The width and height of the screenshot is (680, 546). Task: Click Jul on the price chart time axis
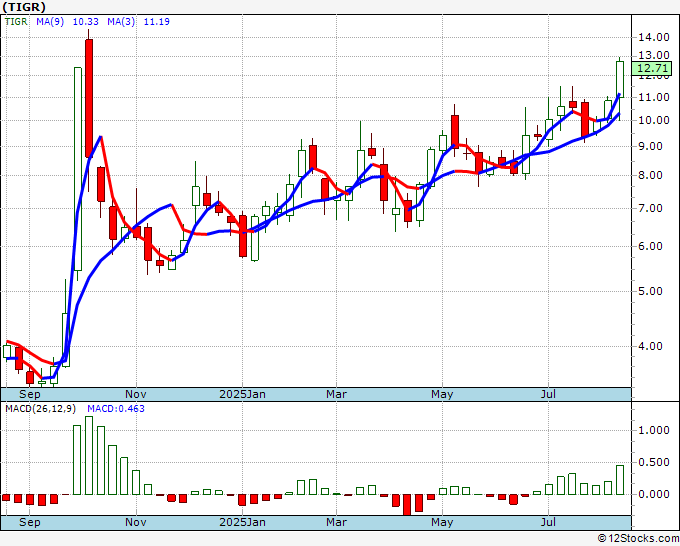(x=549, y=394)
